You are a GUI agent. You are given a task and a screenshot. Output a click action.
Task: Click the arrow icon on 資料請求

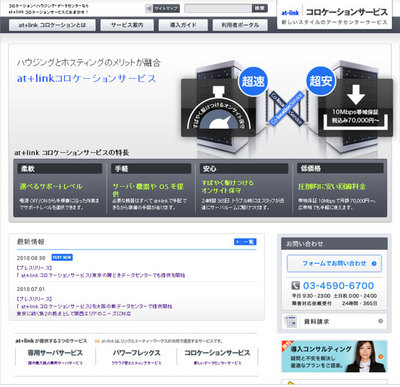380,321
